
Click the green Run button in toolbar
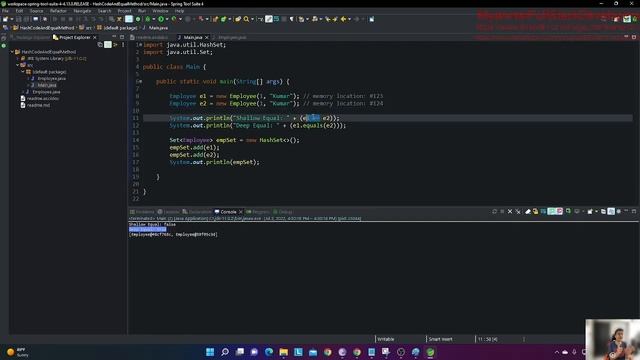[x=161, y=19]
